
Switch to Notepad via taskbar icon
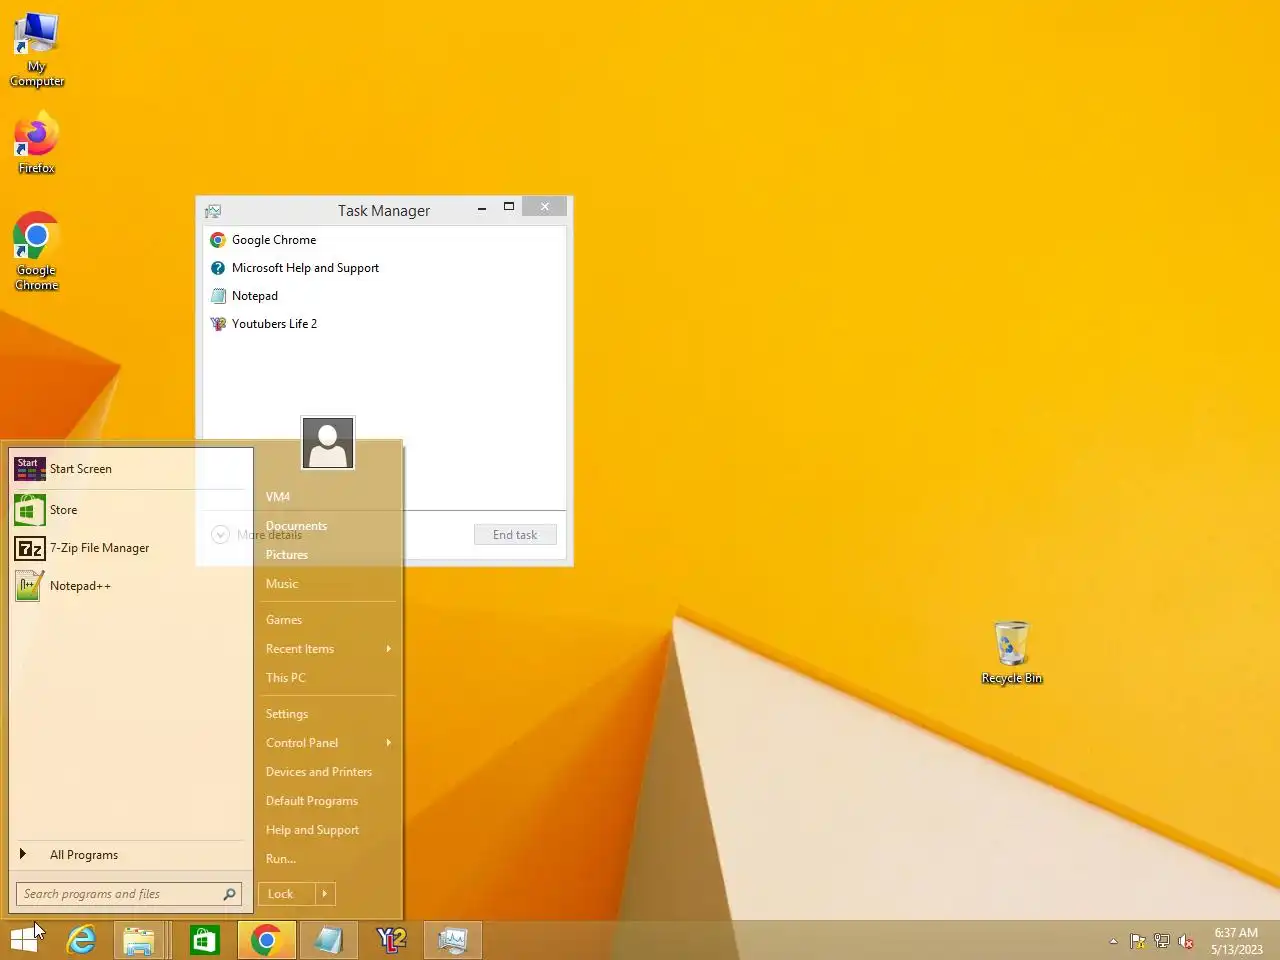pyautogui.click(x=328, y=940)
